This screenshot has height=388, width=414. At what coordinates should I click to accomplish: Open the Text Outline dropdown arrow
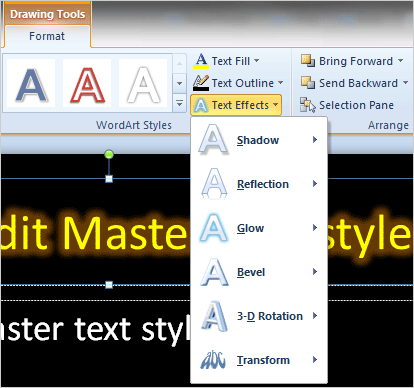click(x=280, y=83)
